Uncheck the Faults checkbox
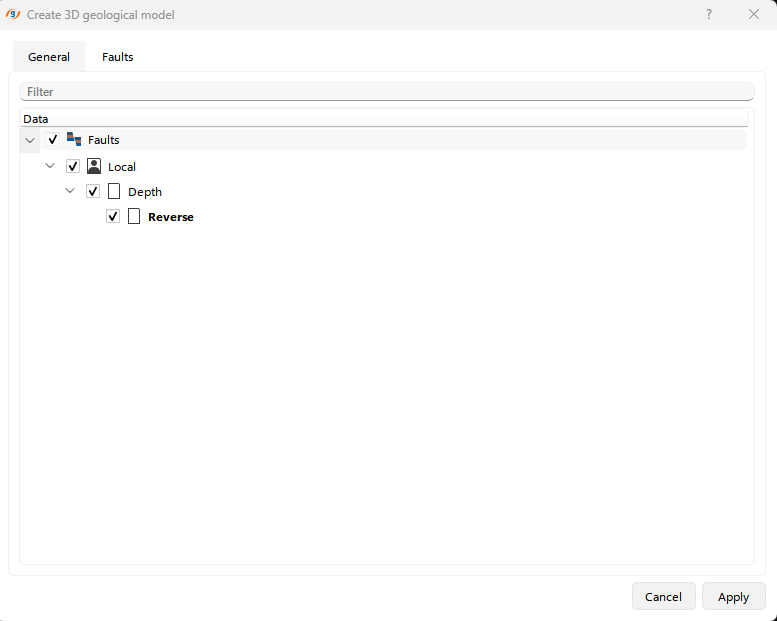The width and height of the screenshot is (777, 621). pos(53,139)
